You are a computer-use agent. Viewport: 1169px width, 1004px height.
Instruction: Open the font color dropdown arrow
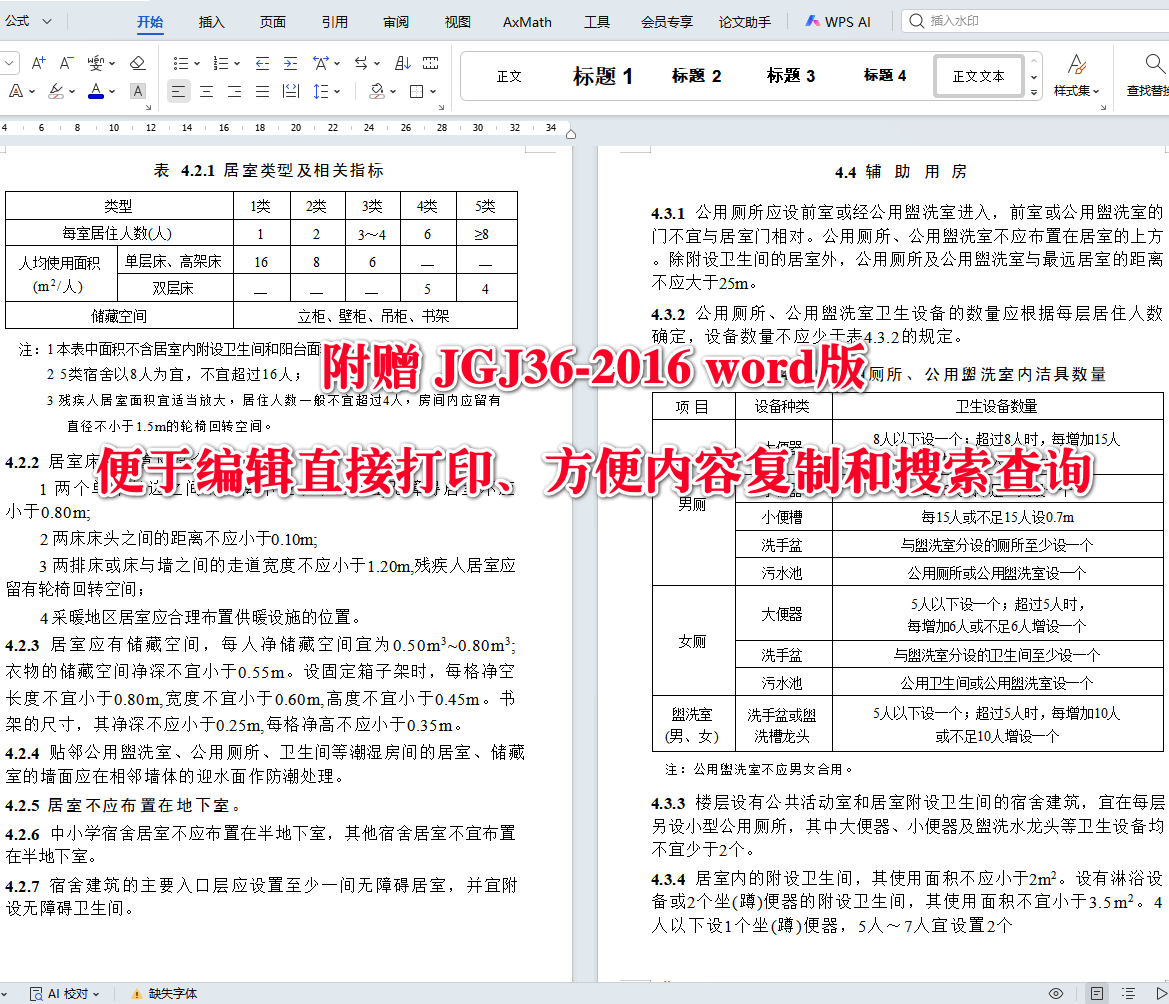click(x=112, y=92)
